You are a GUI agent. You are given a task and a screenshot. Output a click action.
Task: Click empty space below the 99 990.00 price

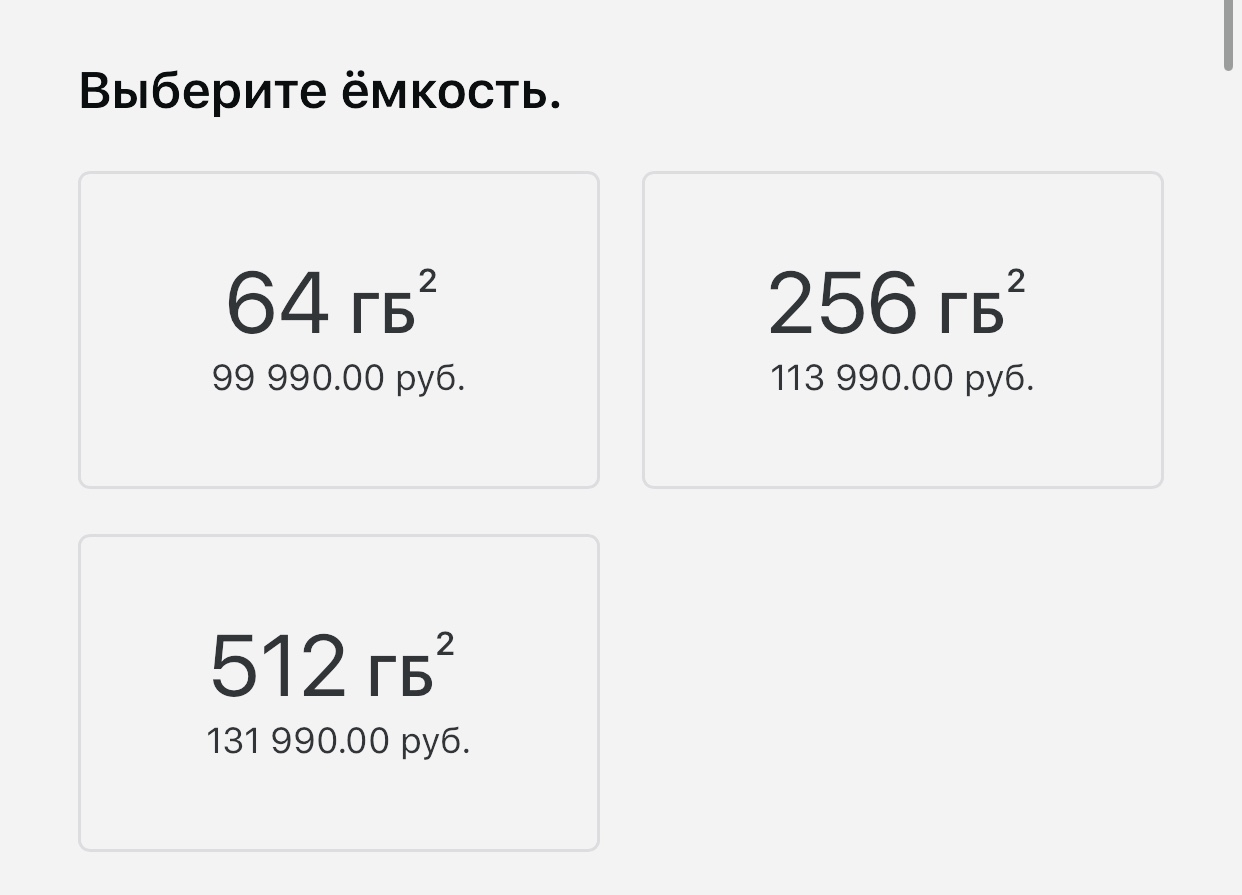(338, 440)
